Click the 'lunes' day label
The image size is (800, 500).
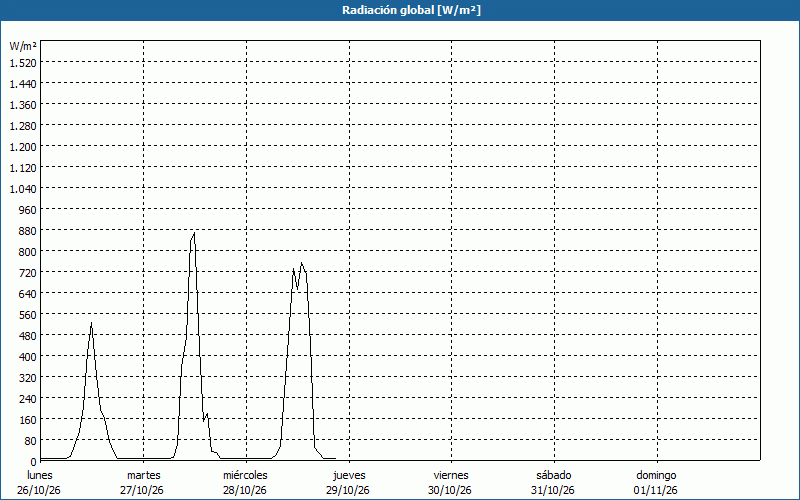pos(40,475)
